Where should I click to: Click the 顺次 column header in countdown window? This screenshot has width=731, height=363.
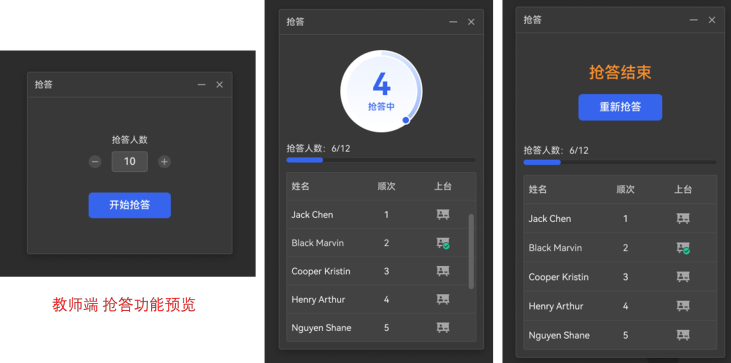[386, 186]
